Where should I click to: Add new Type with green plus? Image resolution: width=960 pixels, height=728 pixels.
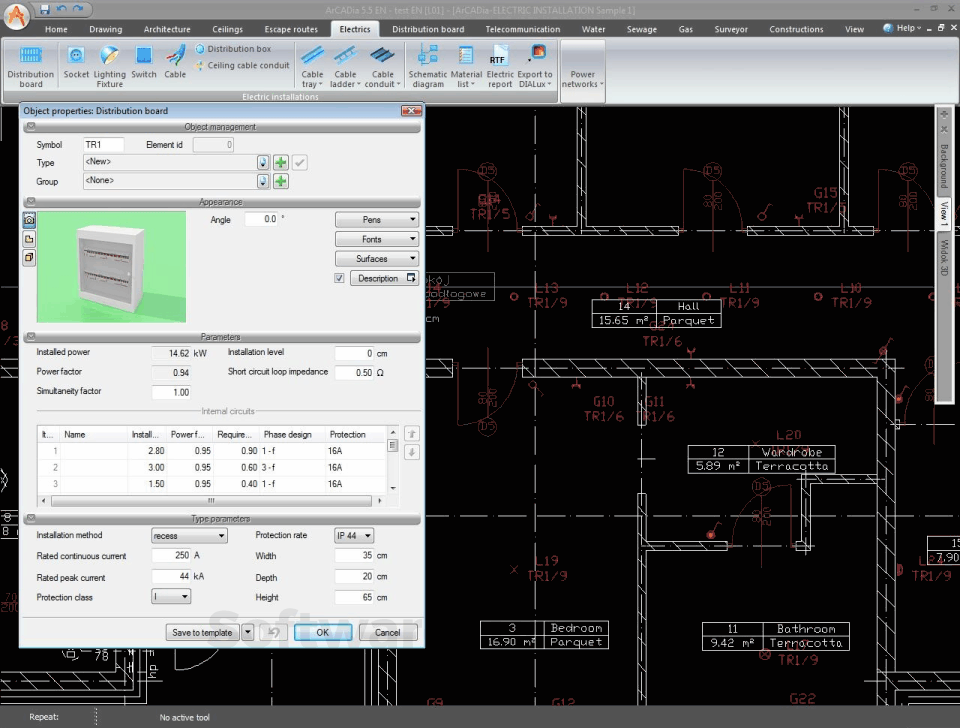tap(281, 163)
